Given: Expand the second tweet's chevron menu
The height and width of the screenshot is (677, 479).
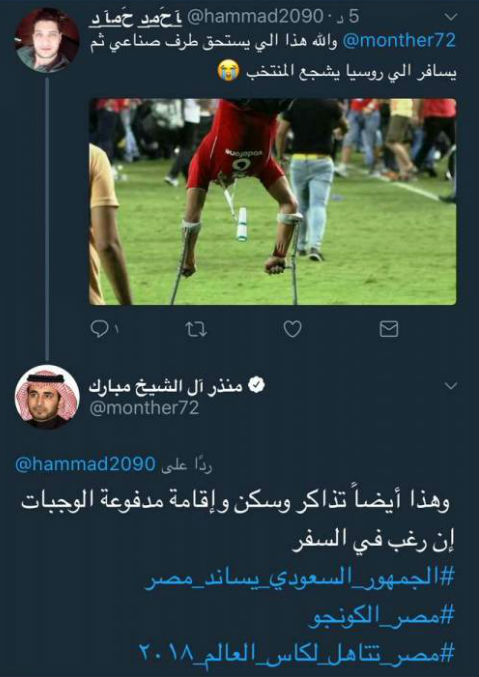Looking at the screenshot, I should tap(450, 386).
